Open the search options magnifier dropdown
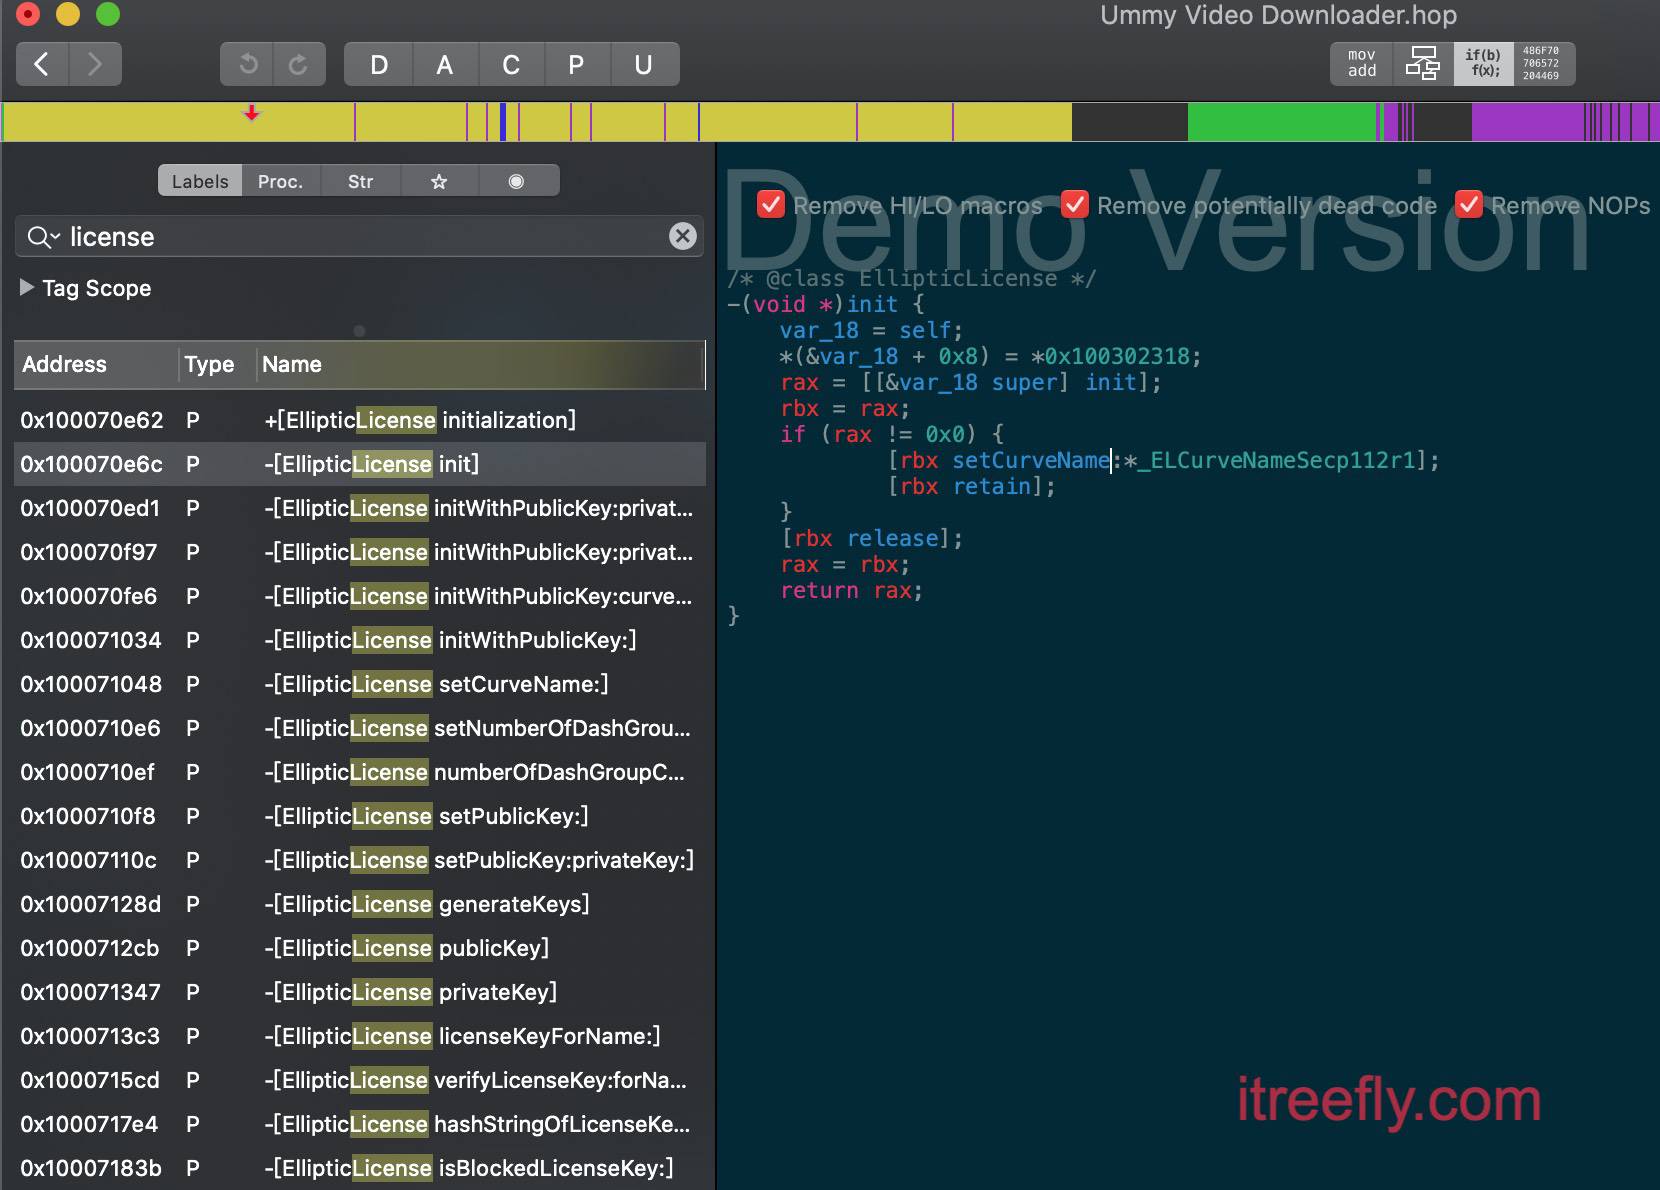This screenshot has height=1190, width=1660. tap(43, 237)
